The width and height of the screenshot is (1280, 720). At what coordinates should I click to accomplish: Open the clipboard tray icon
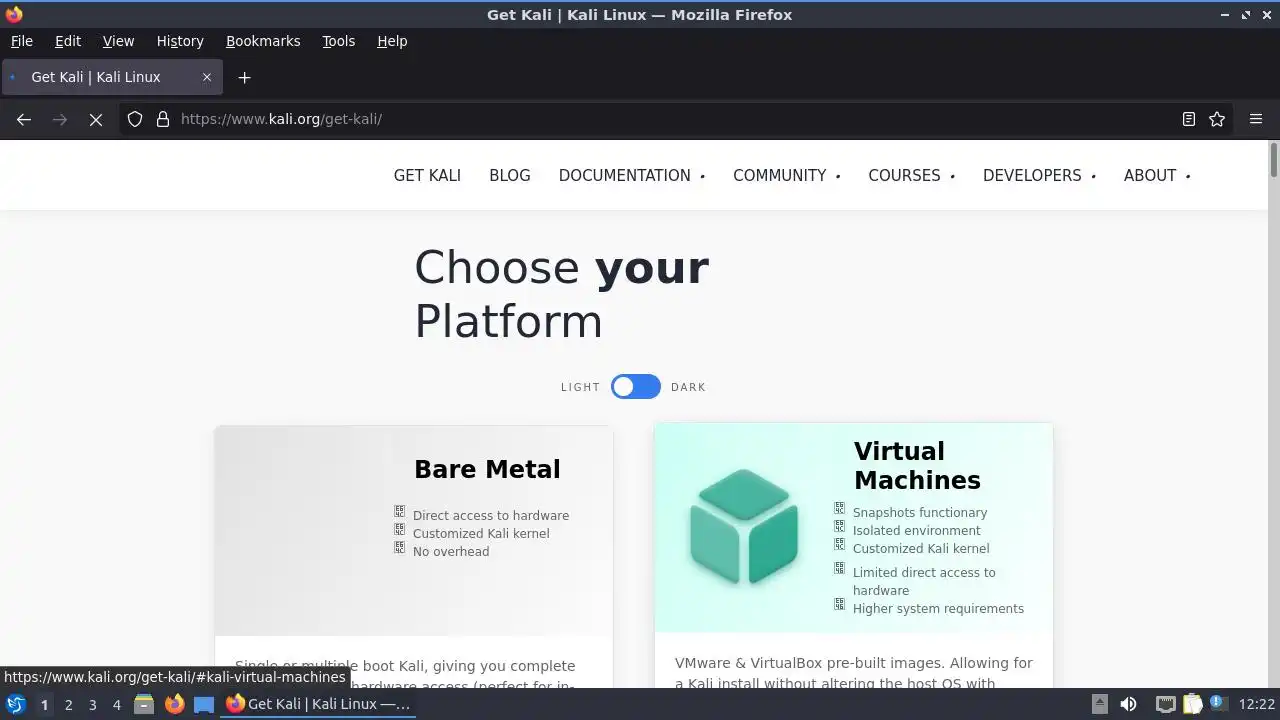tap(1192, 704)
